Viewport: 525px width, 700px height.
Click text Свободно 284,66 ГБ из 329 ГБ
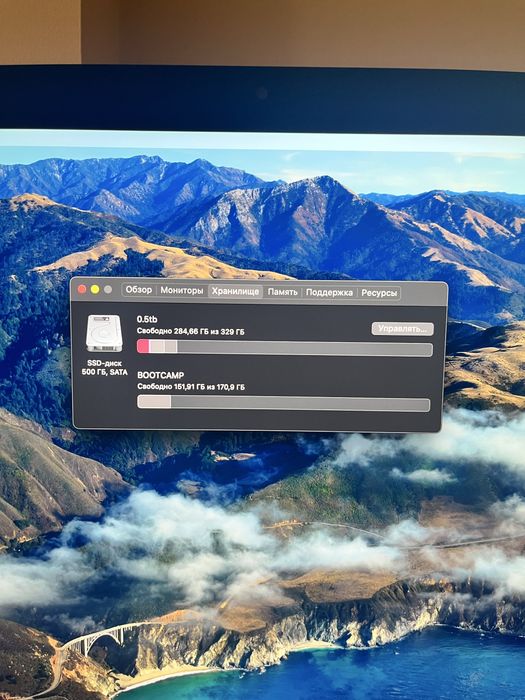[x=191, y=331]
